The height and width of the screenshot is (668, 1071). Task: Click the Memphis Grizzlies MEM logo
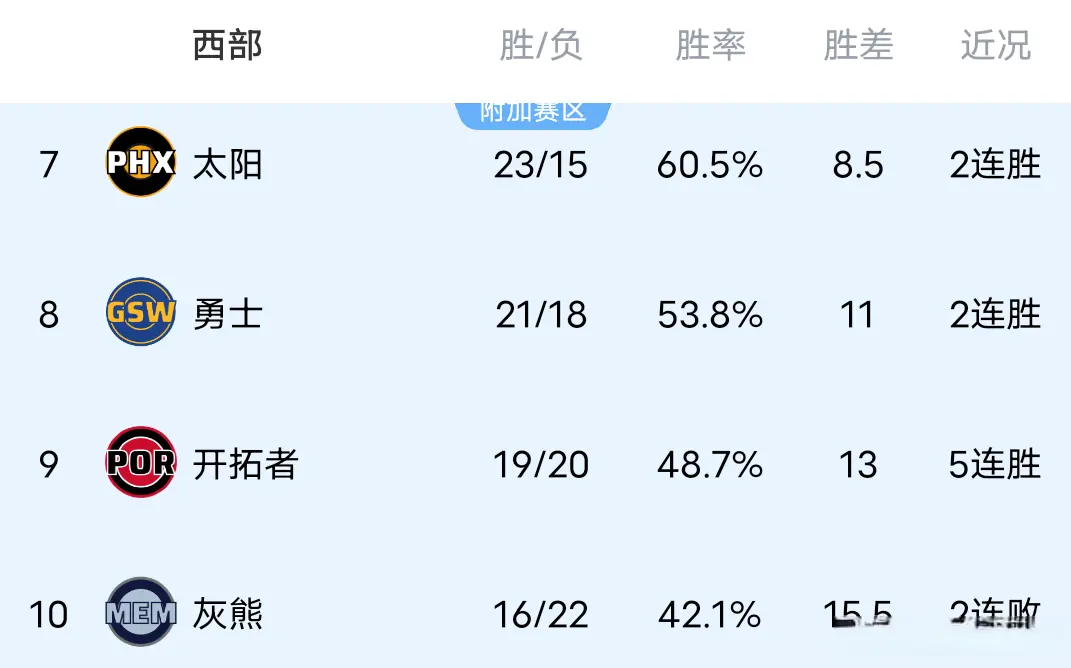tap(141, 612)
